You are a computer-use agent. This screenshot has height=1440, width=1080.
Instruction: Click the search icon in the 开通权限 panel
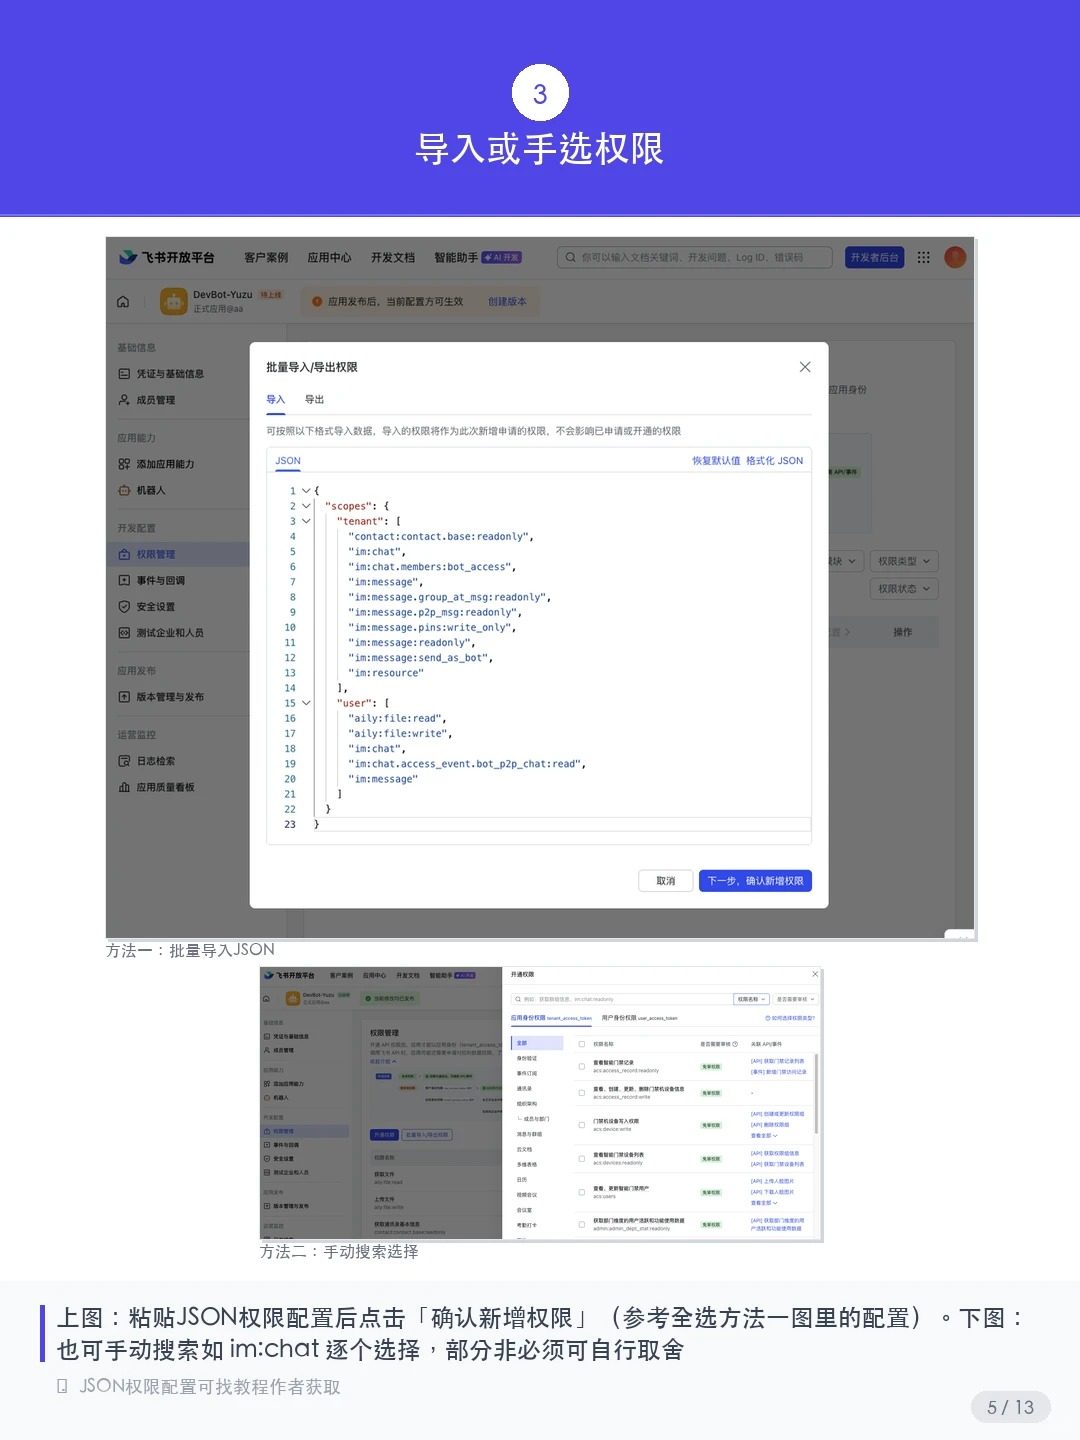click(x=518, y=999)
